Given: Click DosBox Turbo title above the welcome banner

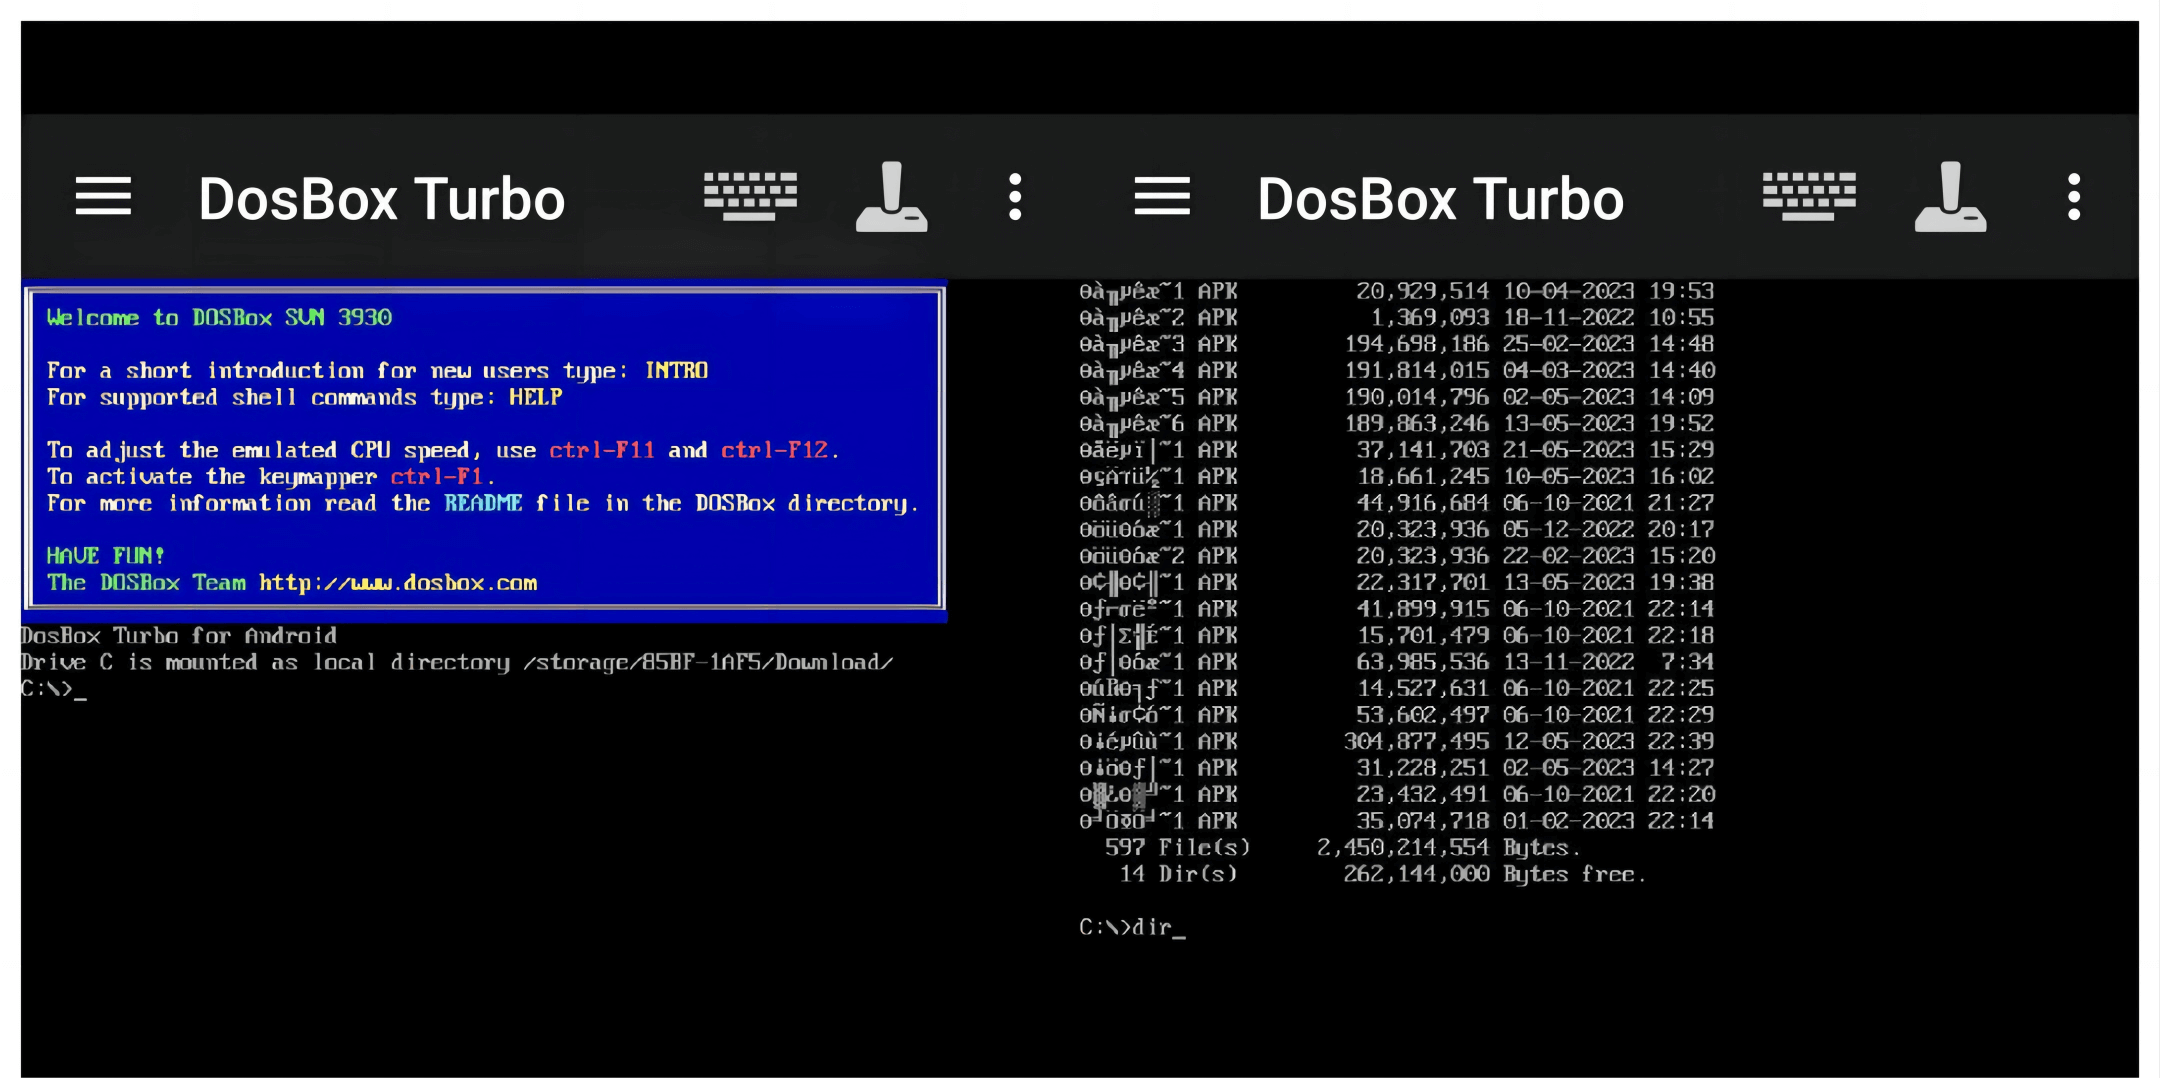Looking at the screenshot, I should pyautogui.click(x=382, y=199).
